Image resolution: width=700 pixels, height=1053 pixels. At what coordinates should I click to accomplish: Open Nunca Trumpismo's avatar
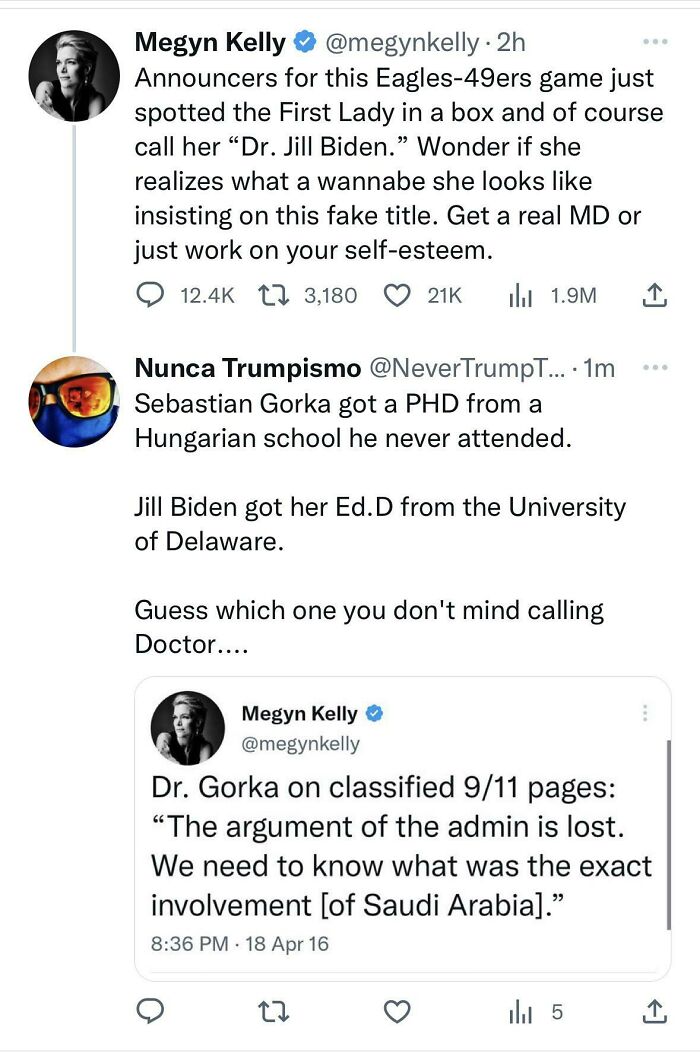[x=74, y=400]
